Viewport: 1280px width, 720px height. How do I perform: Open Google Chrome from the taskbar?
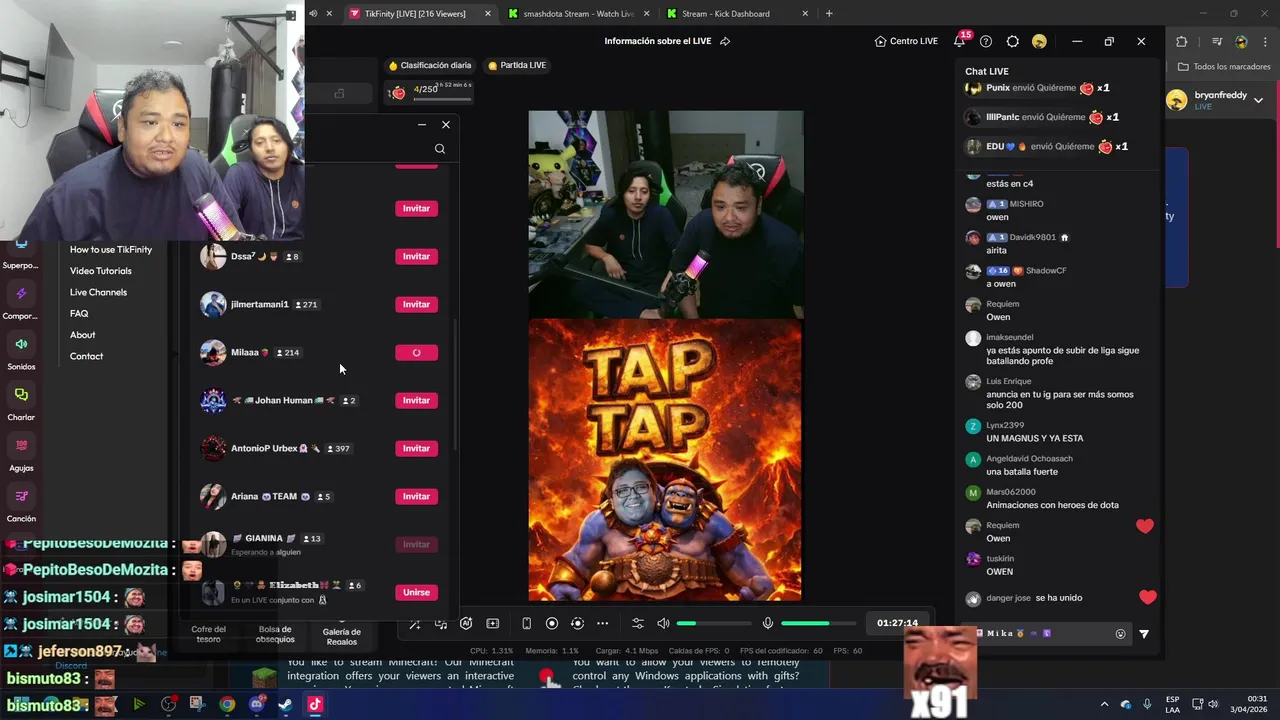(x=227, y=704)
